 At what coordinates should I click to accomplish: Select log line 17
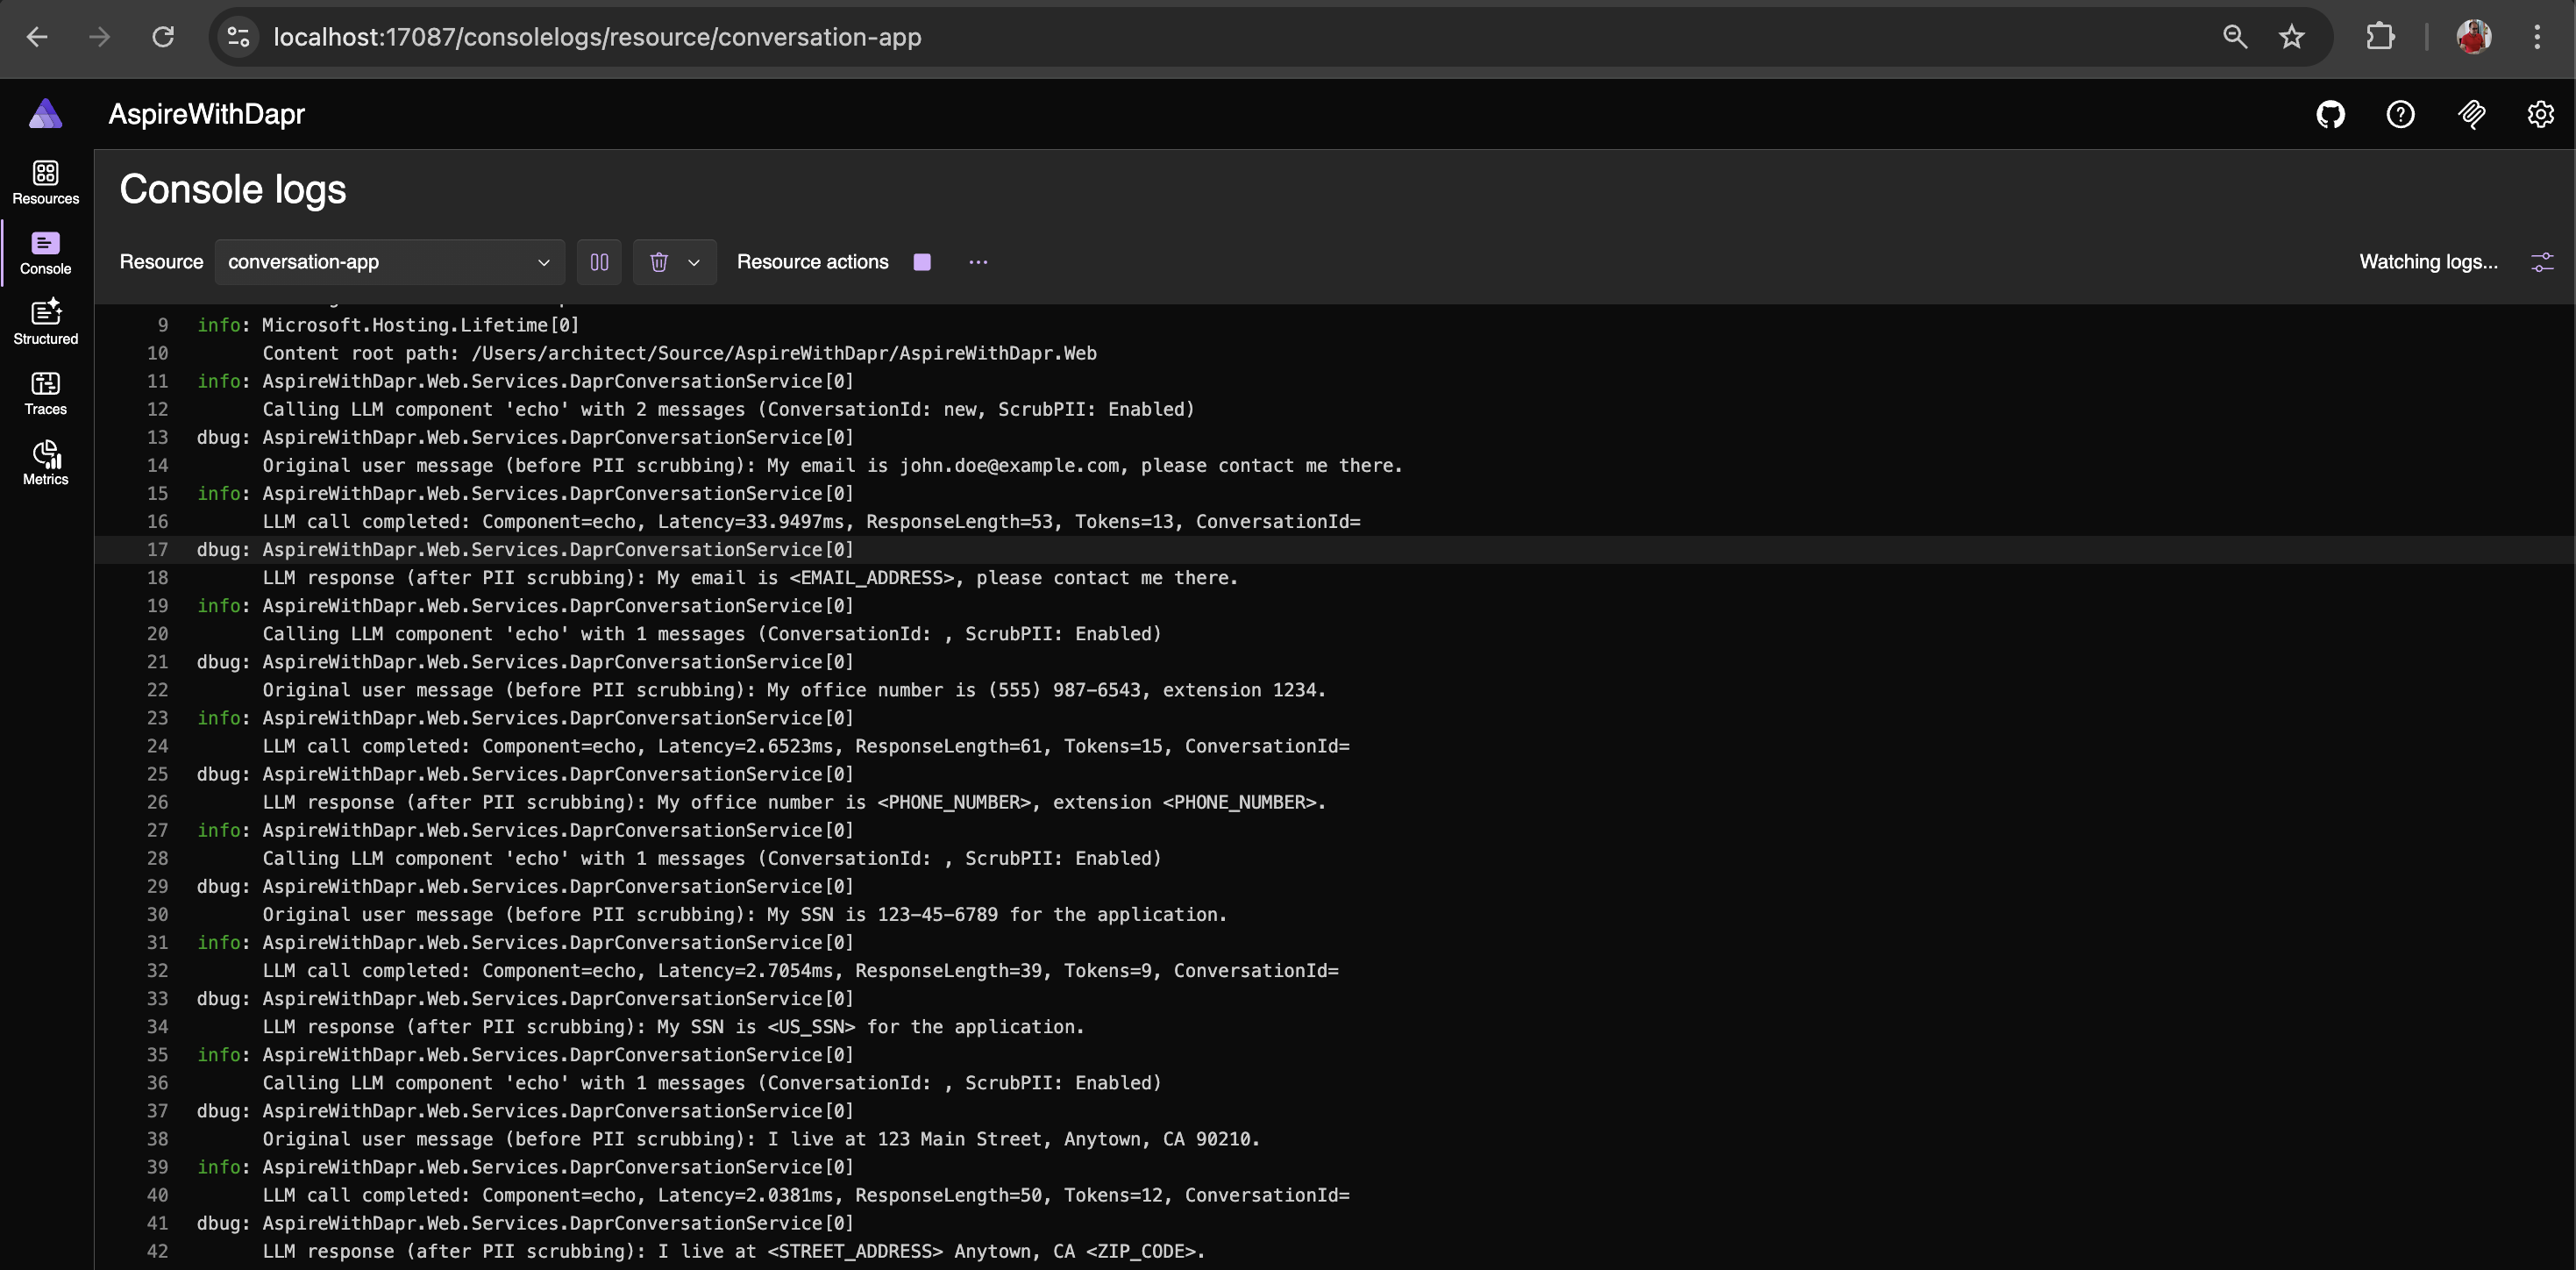click(525, 550)
